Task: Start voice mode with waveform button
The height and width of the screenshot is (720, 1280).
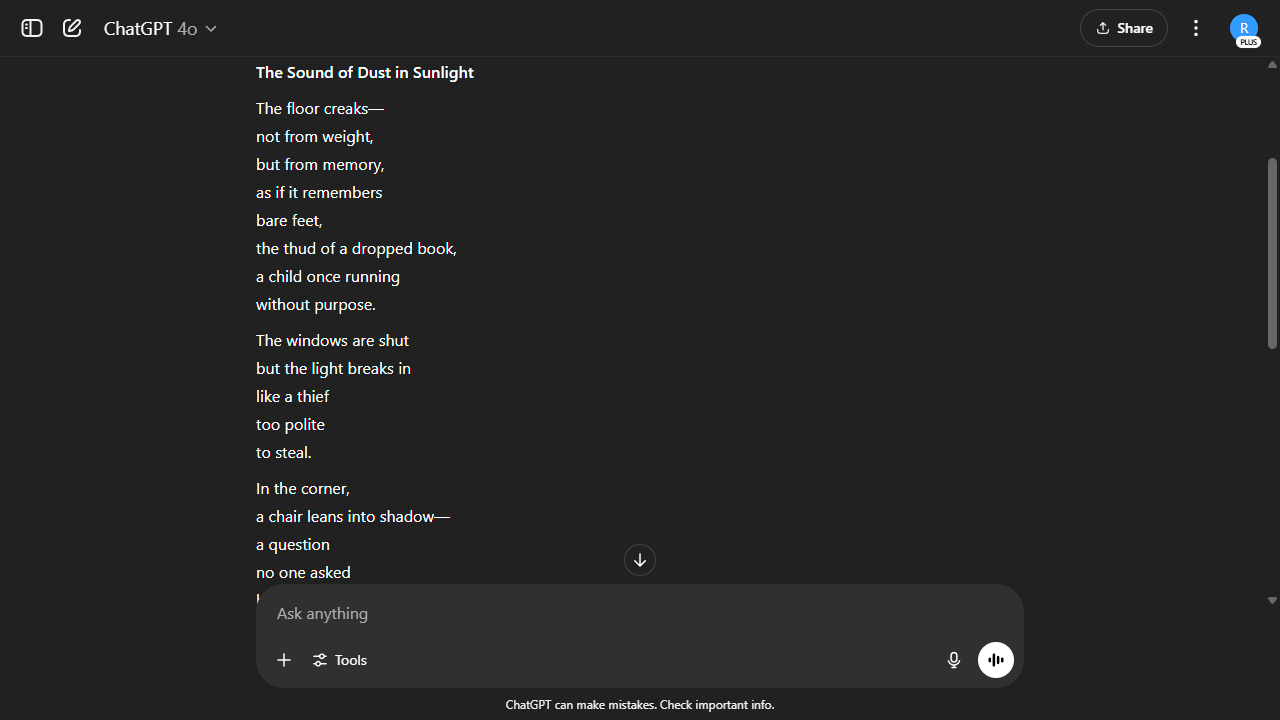Action: coord(996,660)
